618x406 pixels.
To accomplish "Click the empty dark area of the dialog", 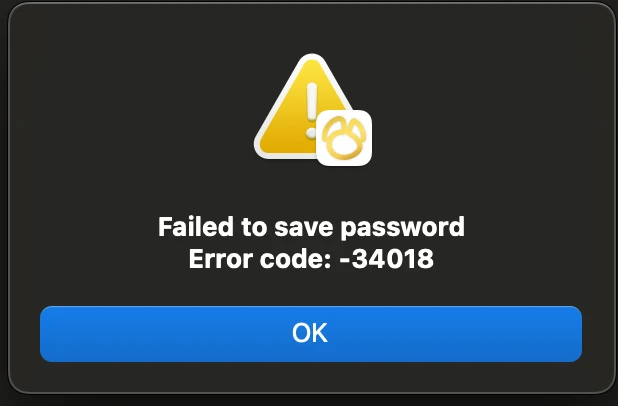I will [x=118, y=118].
